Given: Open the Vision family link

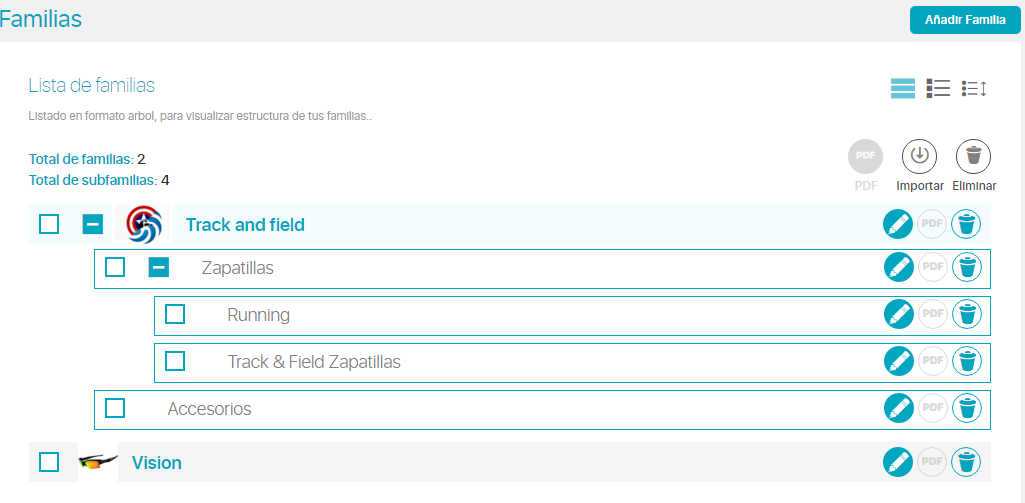Looking at the screenshot, I should pyautogui.click(x=157, y=463).
